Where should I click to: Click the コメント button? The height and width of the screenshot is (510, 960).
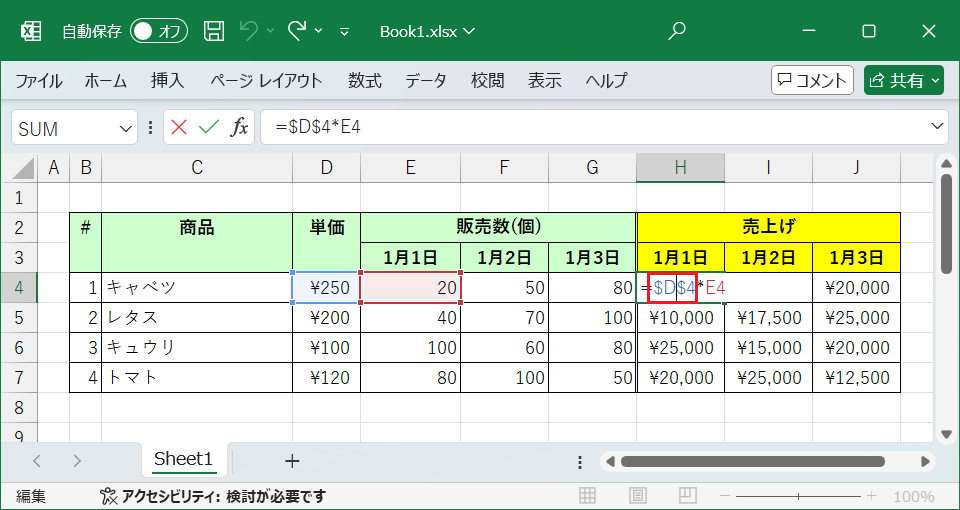[x=812, y=81]
